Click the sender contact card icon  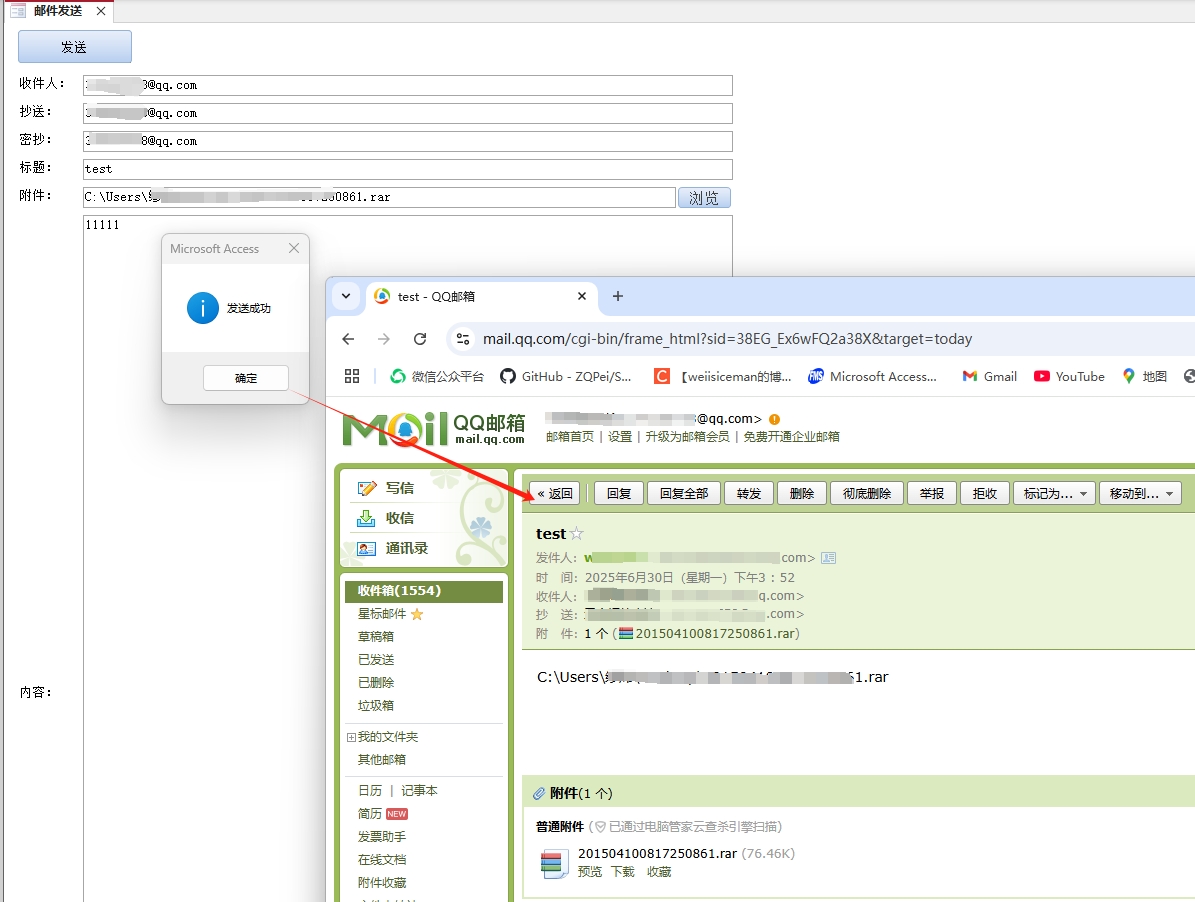point(828,558)
